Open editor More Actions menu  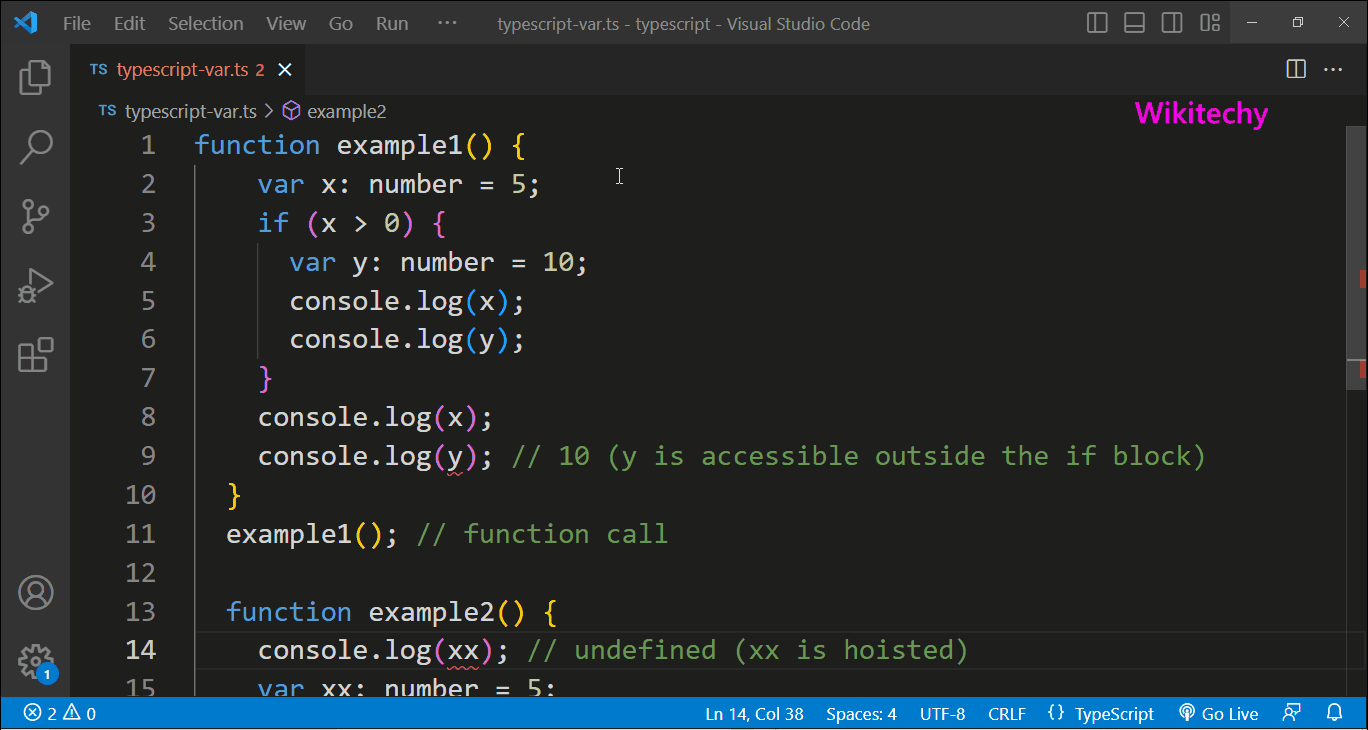tap(1333, 69)
